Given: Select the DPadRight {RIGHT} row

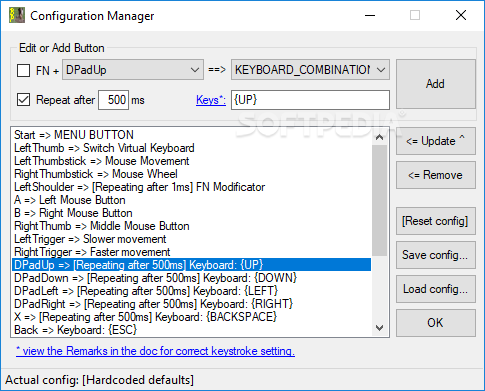Looking at the screenshot, I should click(191, 304).
